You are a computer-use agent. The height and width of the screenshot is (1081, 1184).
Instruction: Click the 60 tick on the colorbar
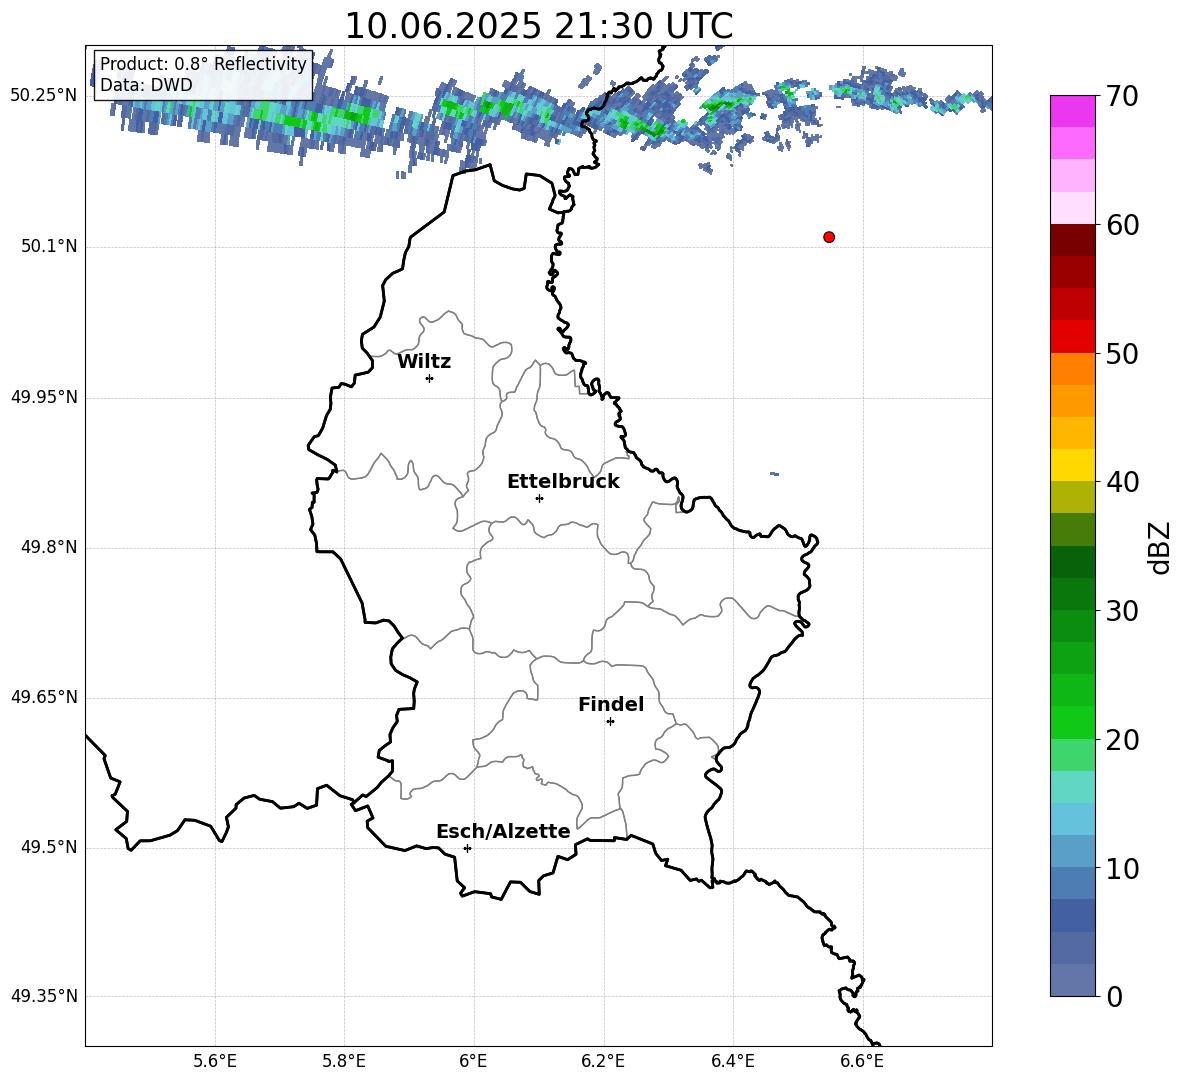point(1121,225)
